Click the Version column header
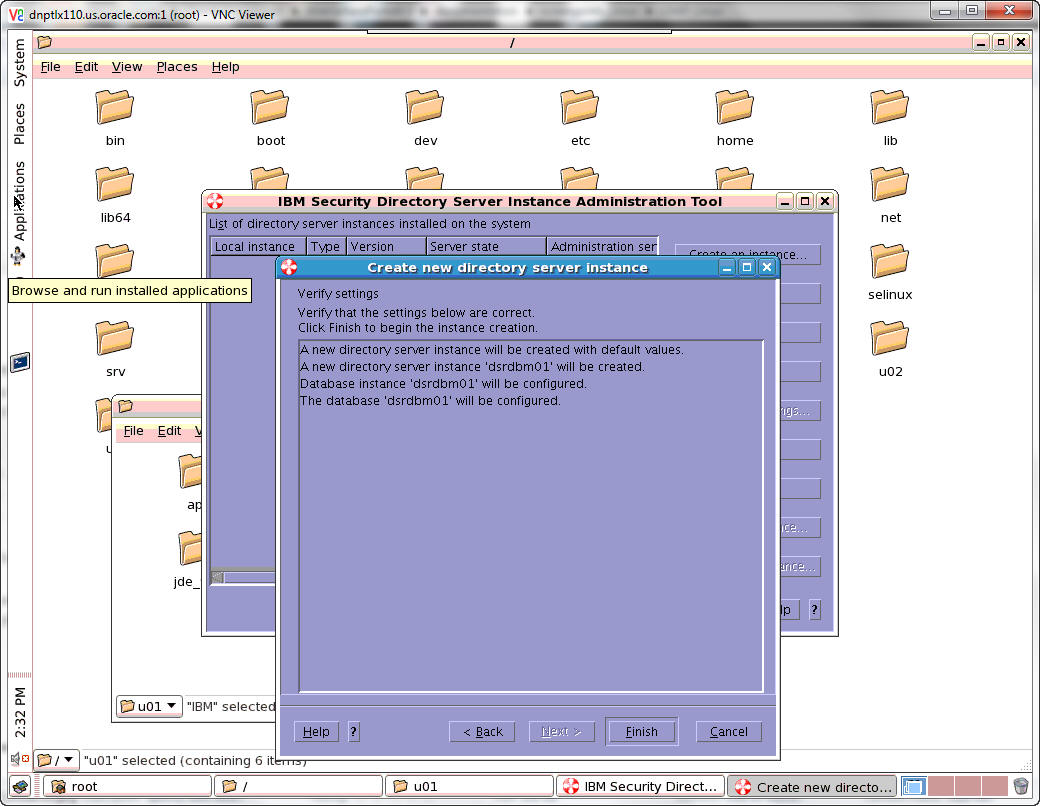 click(x=385, y=247)
